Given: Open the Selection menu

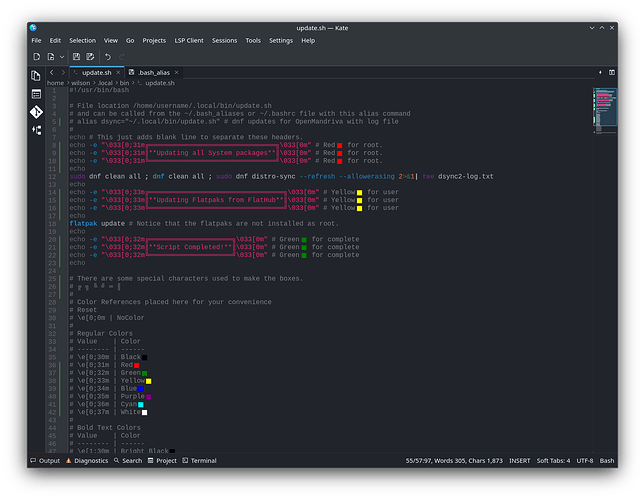Looking at the screenshot, I should (82, 41).
